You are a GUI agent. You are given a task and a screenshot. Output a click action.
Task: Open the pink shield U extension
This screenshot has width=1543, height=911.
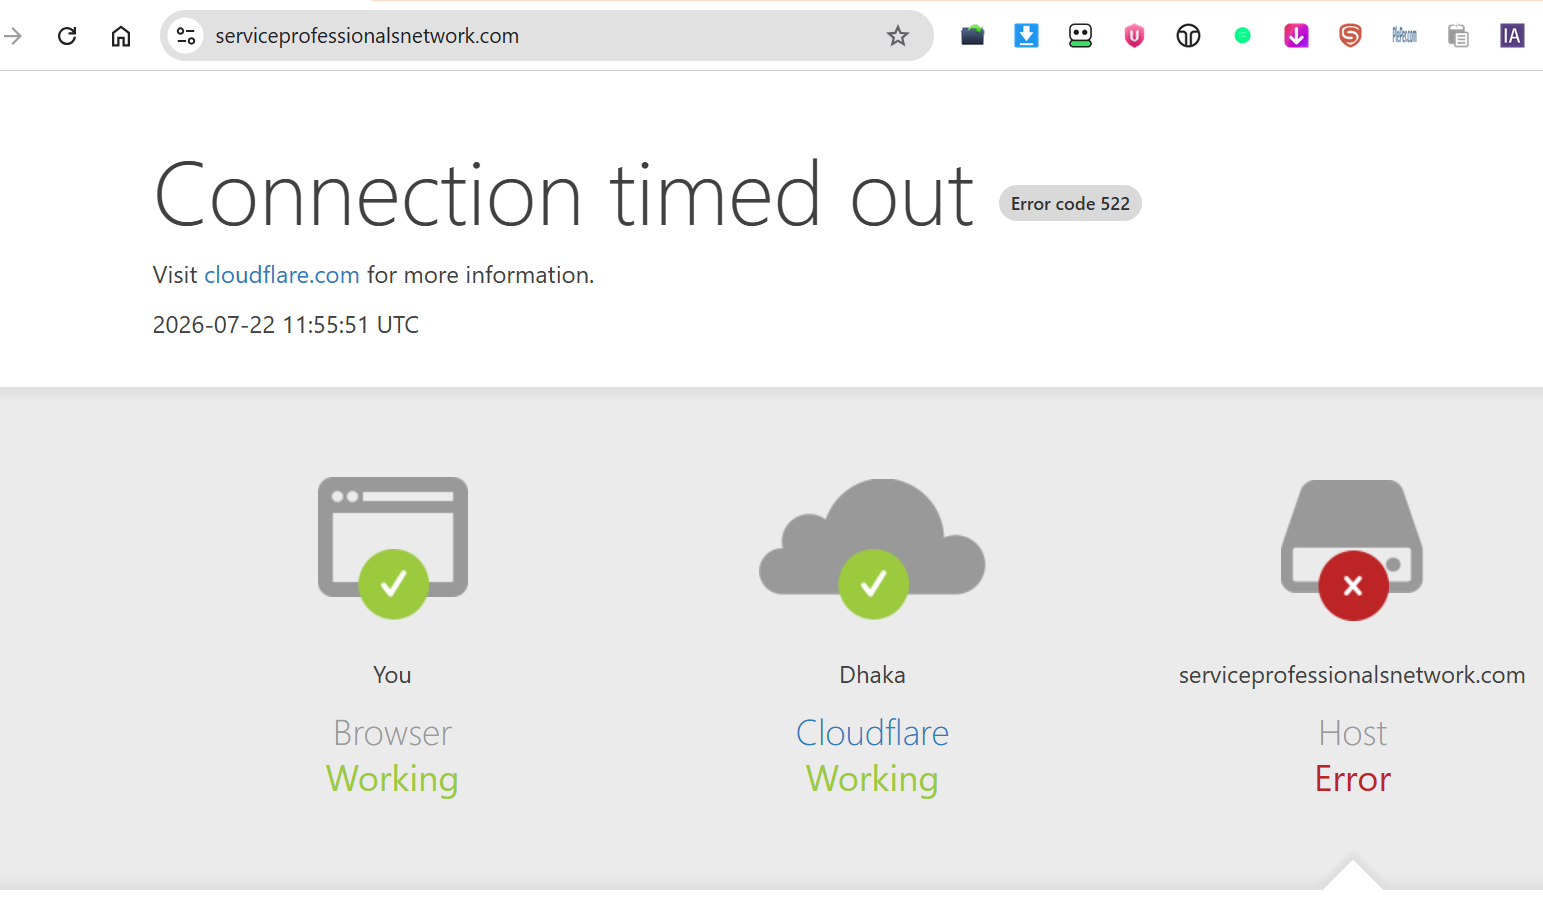pyautogui.click(x=1135, y=36)
